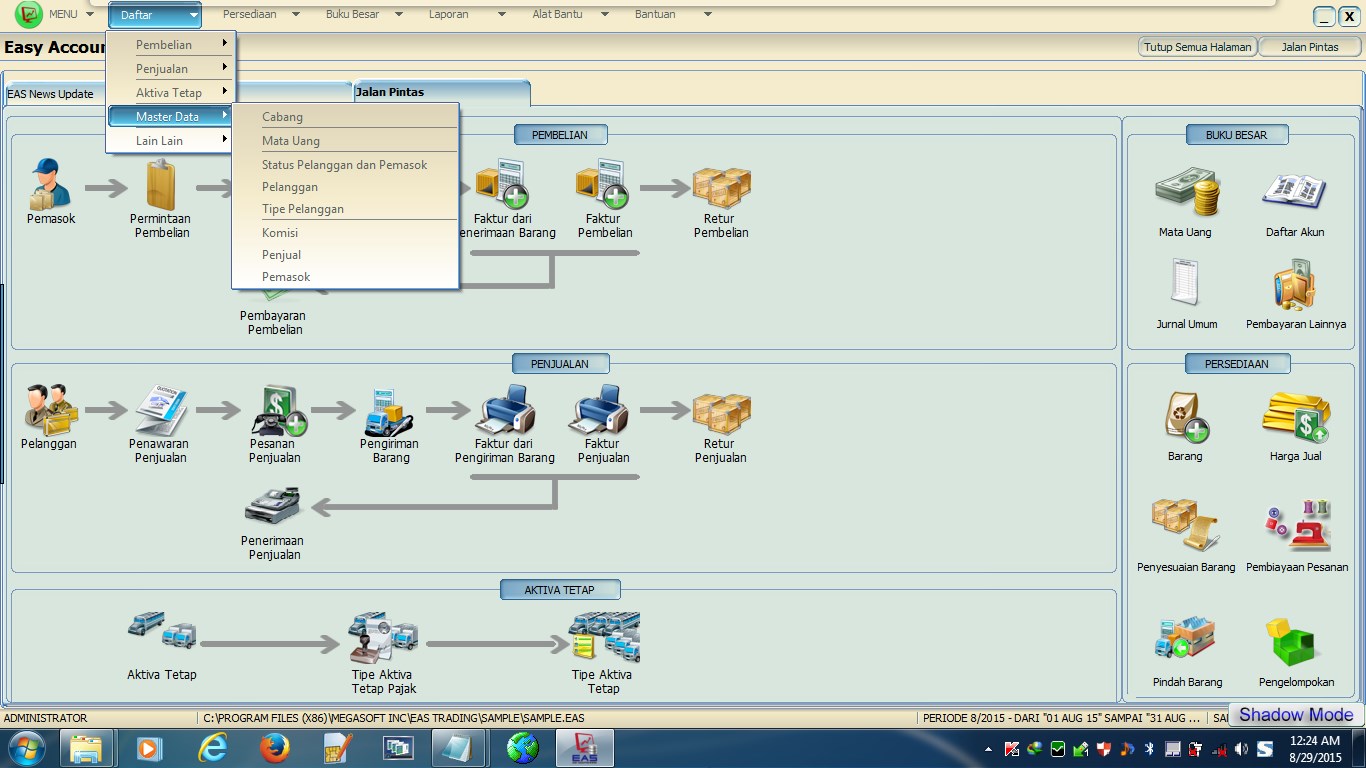Open Retur Penjualan boxes icon
Image resolution: width=1366 pixels, height=768 pixels.
coord(721,412)
